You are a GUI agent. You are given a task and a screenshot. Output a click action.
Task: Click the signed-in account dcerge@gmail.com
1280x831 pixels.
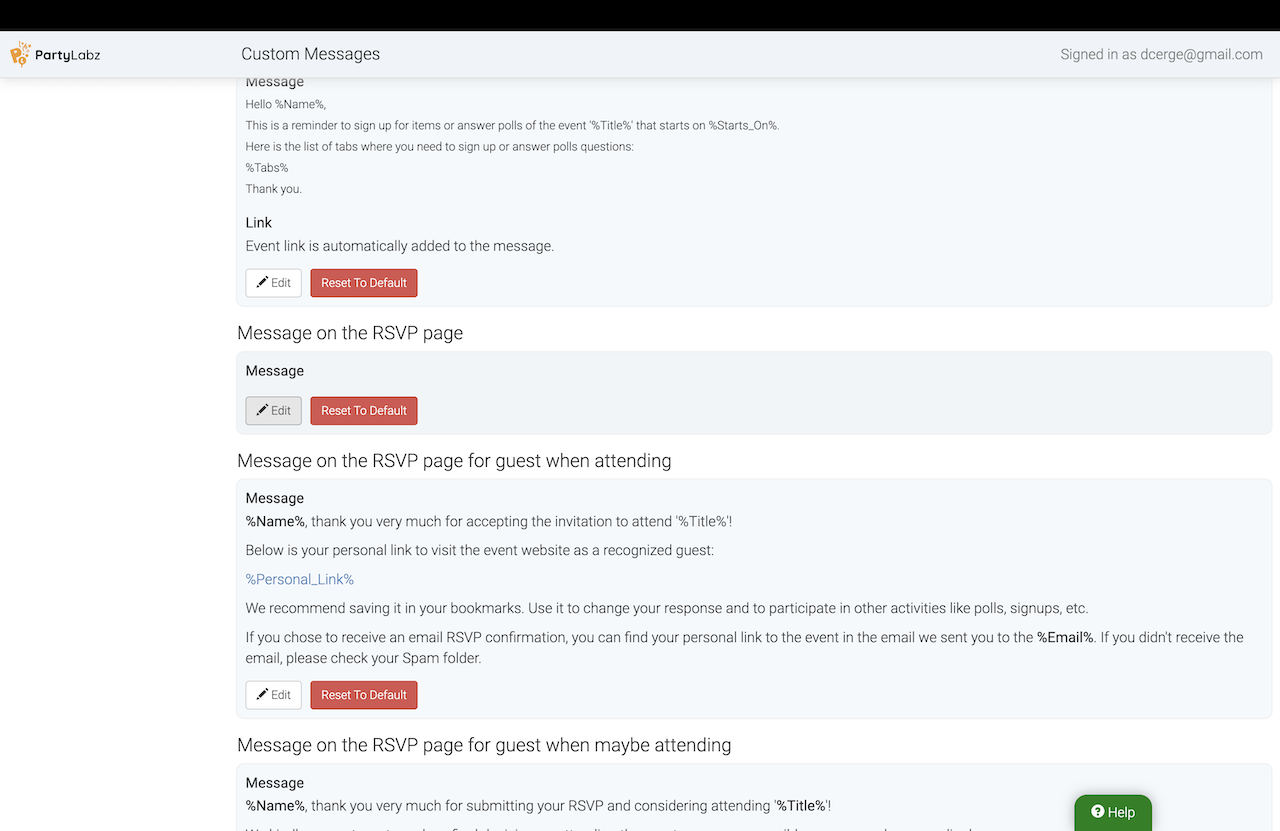[1161, 54]
